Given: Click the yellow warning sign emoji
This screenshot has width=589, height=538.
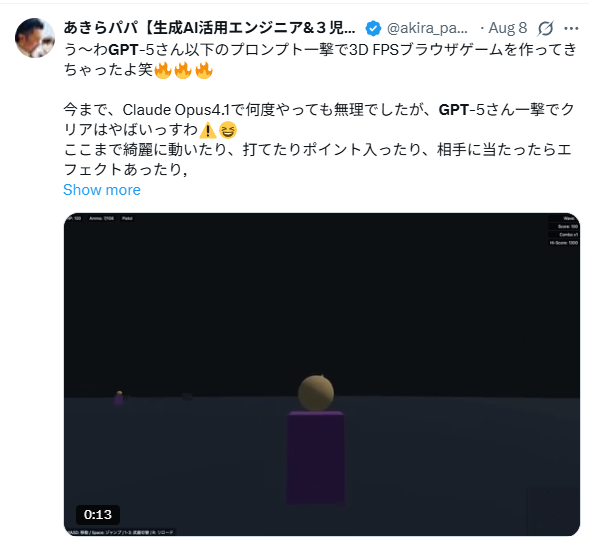Looking at the screenshot, I should (x=207, y=130).
